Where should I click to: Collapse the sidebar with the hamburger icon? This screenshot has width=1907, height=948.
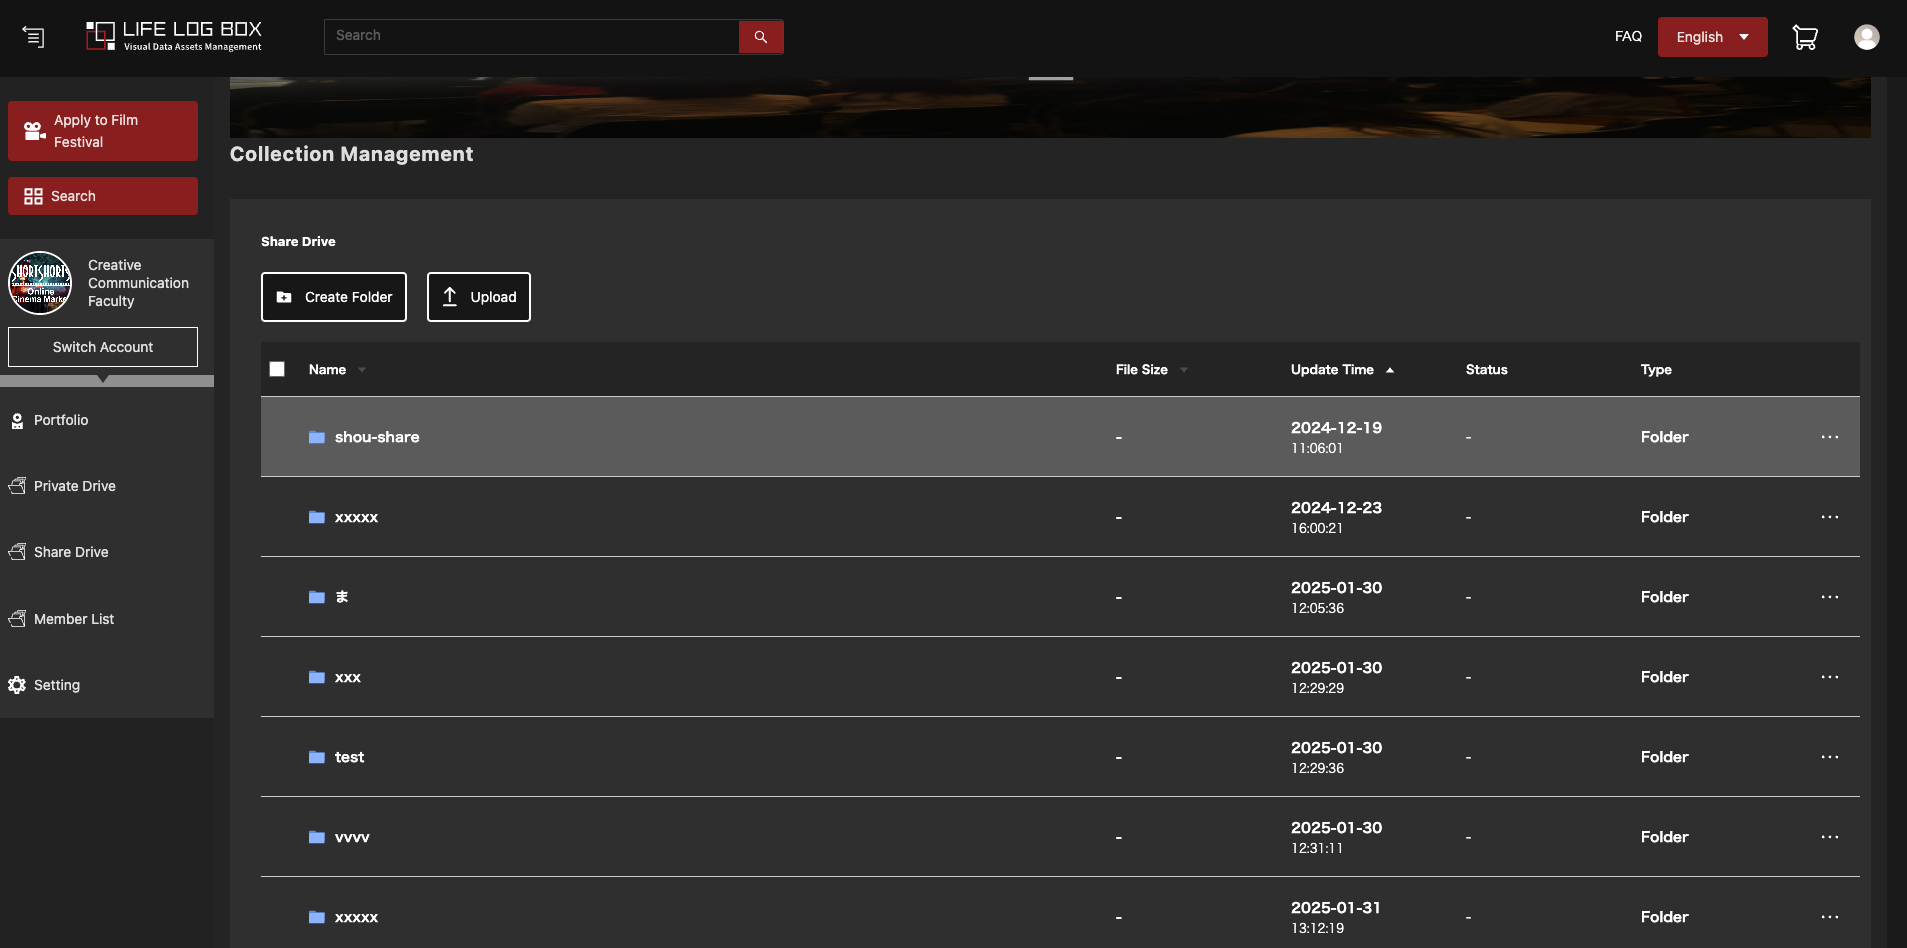(x=33, y=37)
